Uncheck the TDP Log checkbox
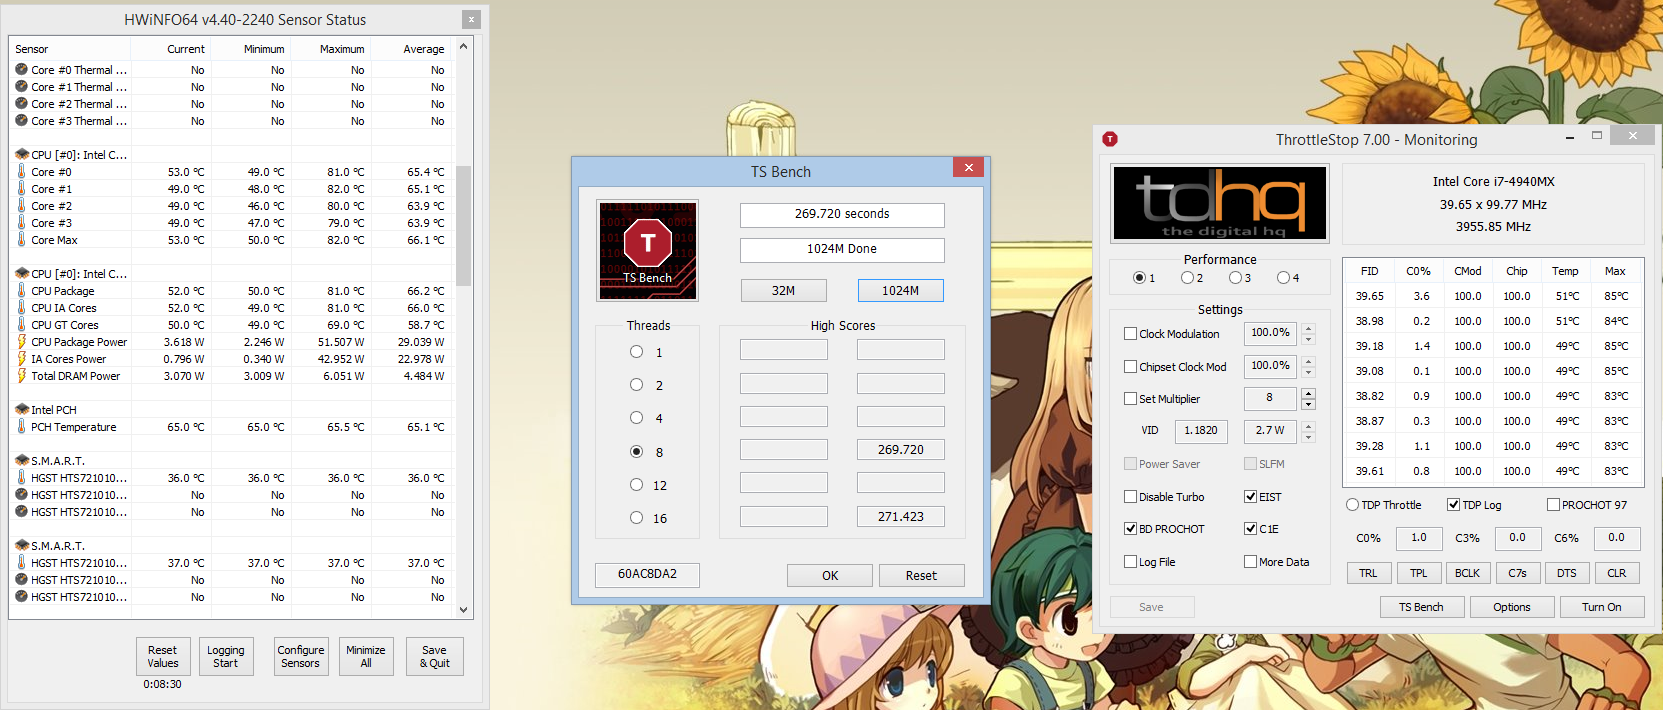 1453,505
